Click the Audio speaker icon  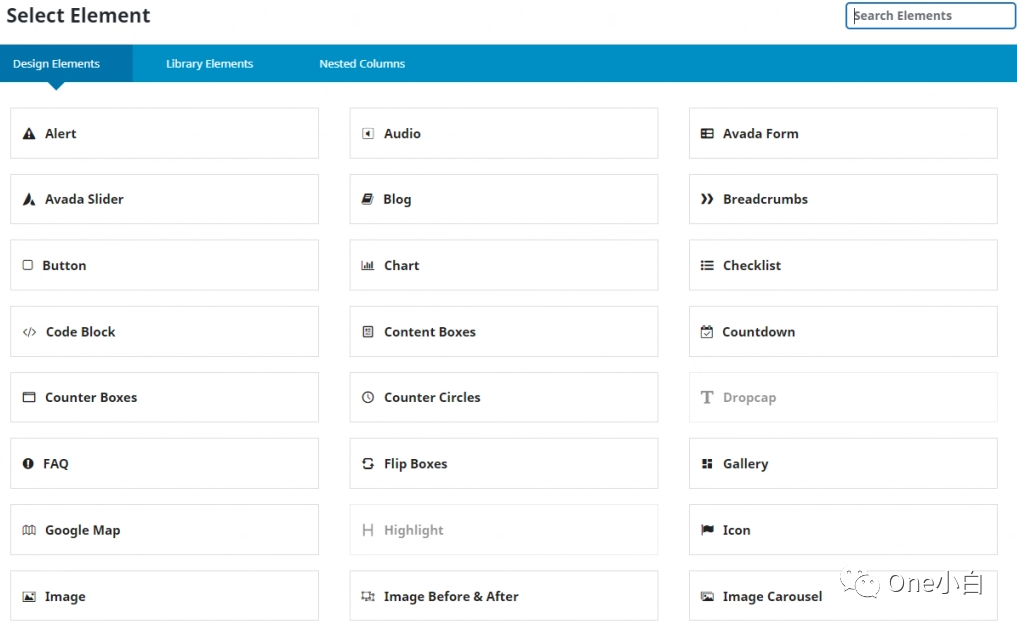pos(368,134)
